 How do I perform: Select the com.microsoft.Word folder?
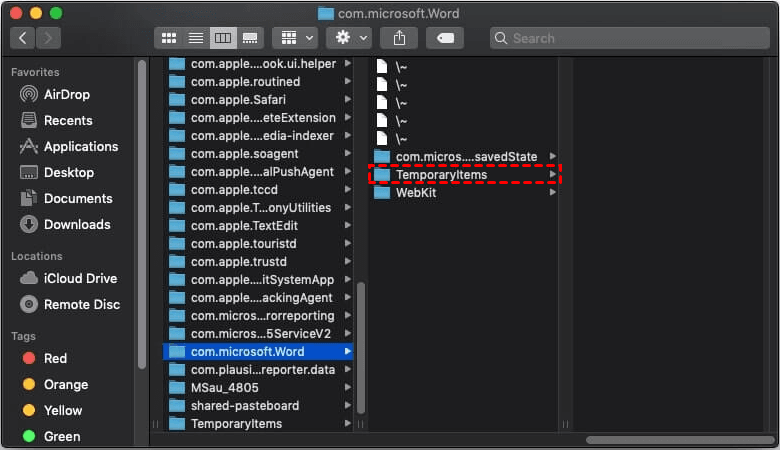(258, 352)
